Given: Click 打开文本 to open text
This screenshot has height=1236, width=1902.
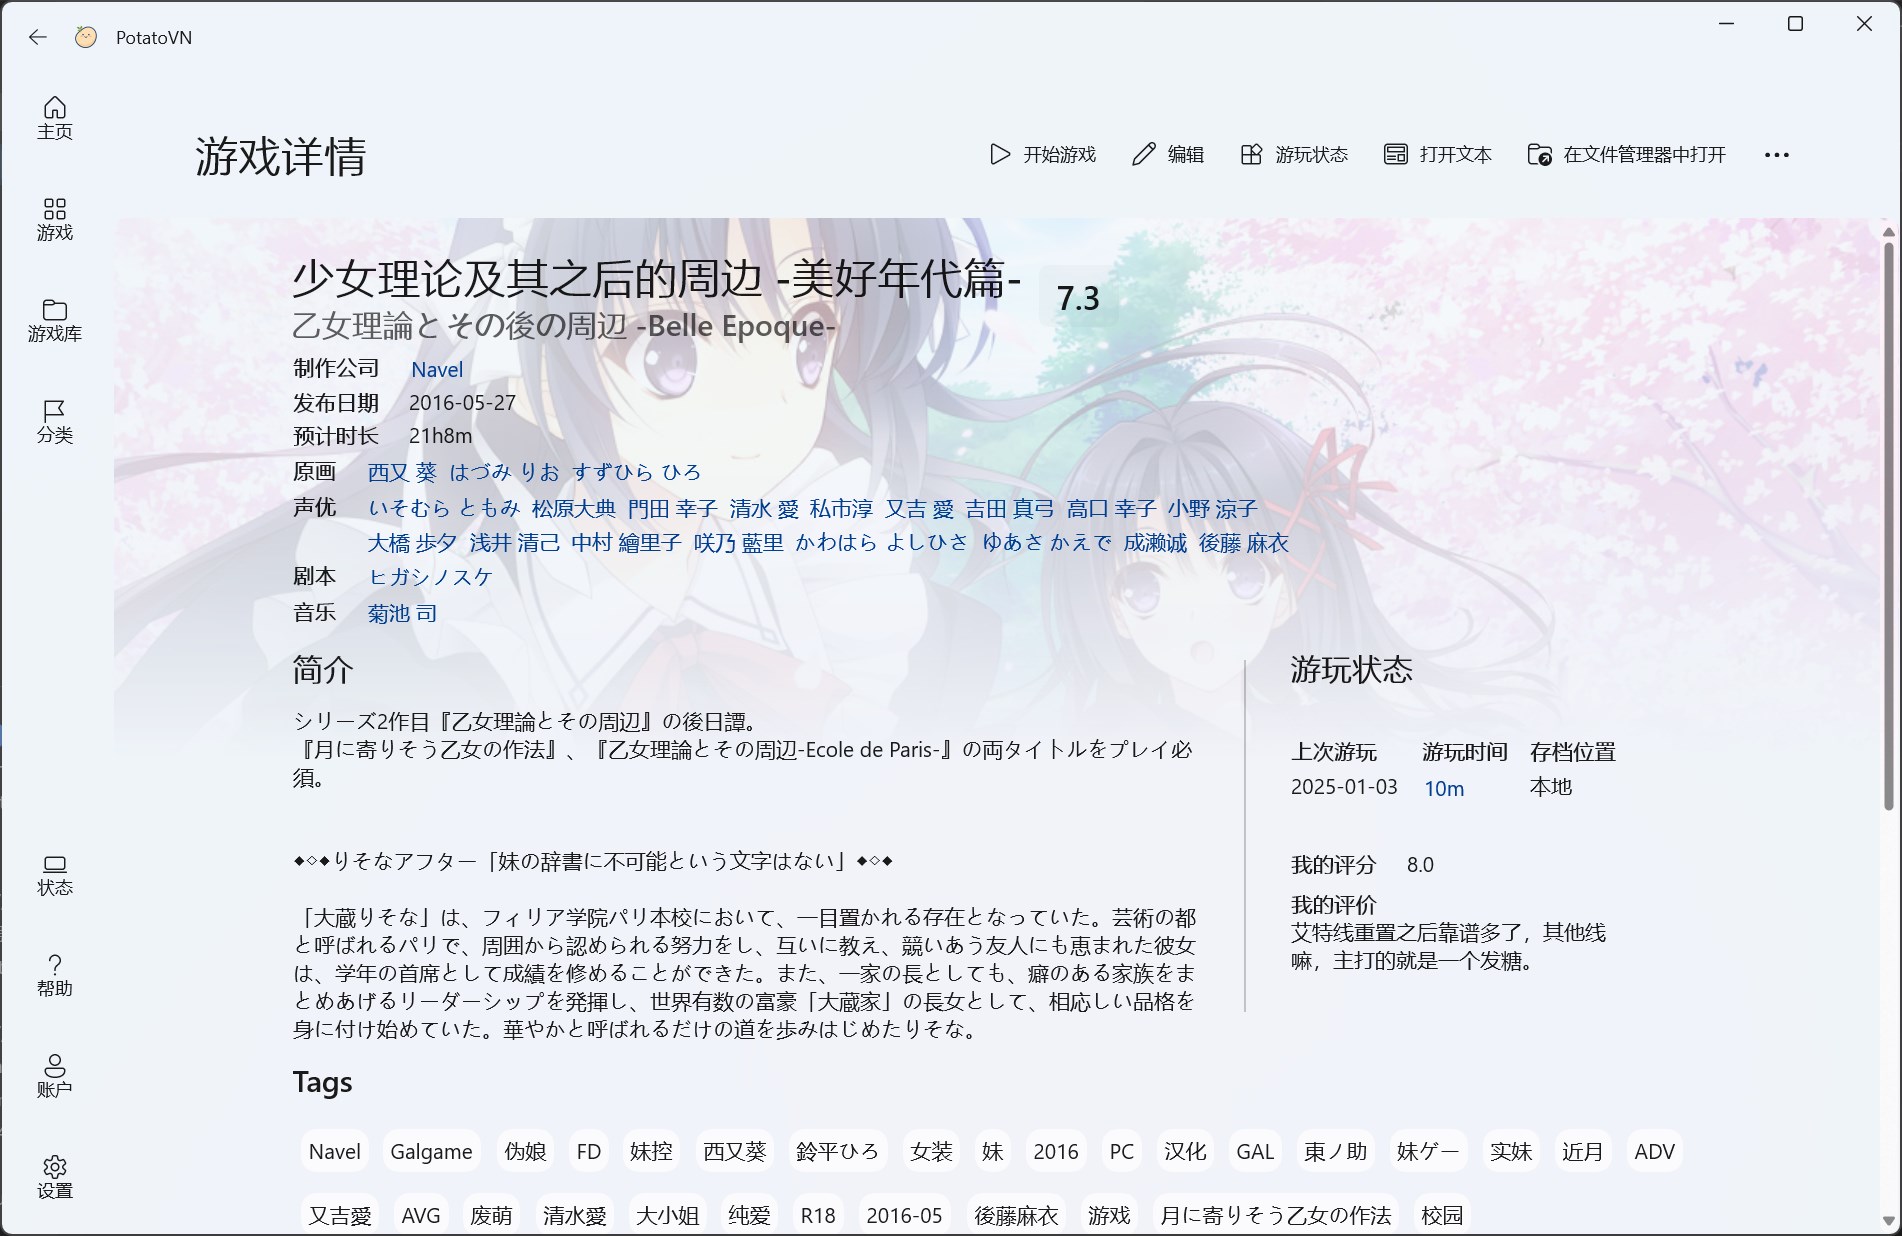Looking at the screenshot, I should point(1438,154).
